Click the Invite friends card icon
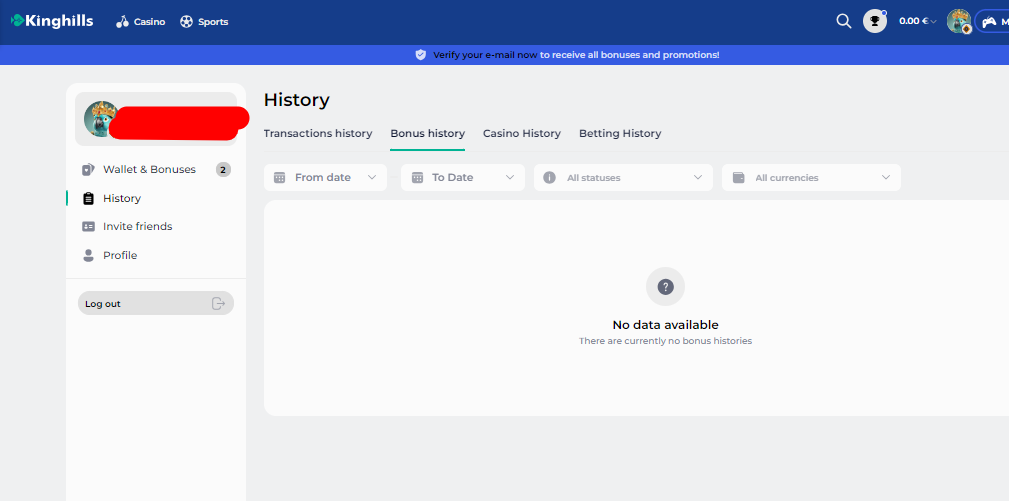1009x501 pixels. pos(88,227)
